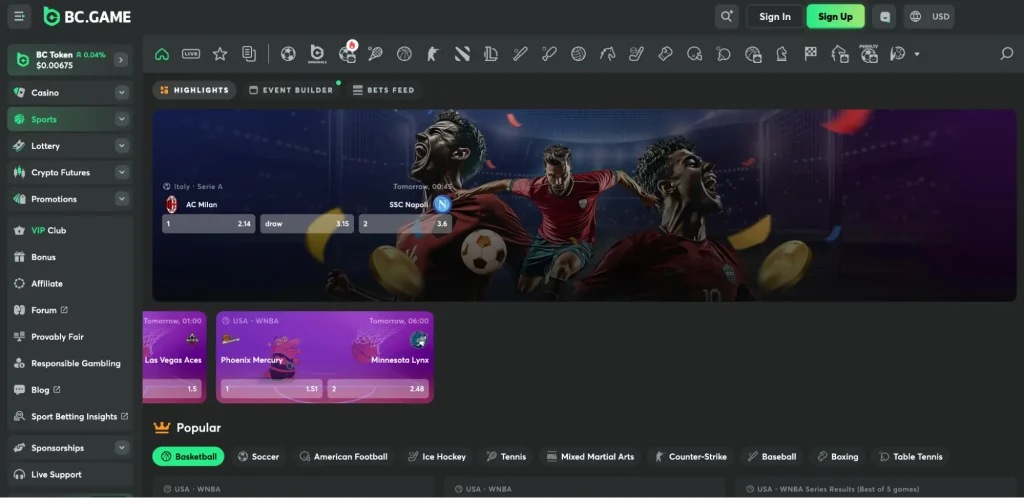Expand the Casino sidebar section
Viewport: 1024px width, 498px height.
click(121, 93)
